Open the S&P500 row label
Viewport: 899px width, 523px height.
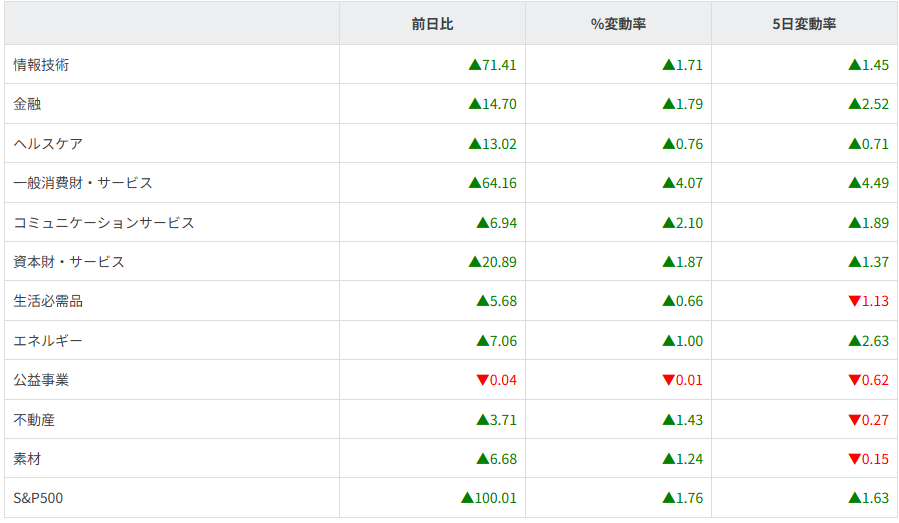coord(38,498)
